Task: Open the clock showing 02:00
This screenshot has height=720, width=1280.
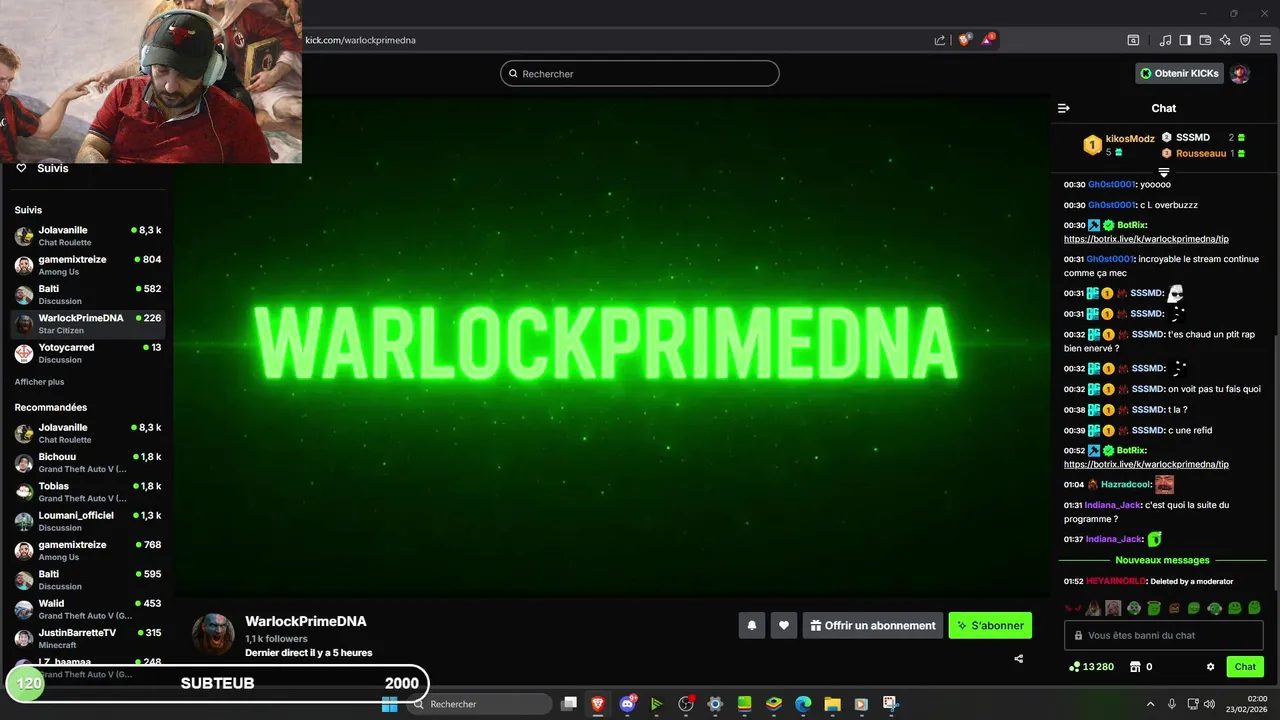Action: pos(1247,704)
